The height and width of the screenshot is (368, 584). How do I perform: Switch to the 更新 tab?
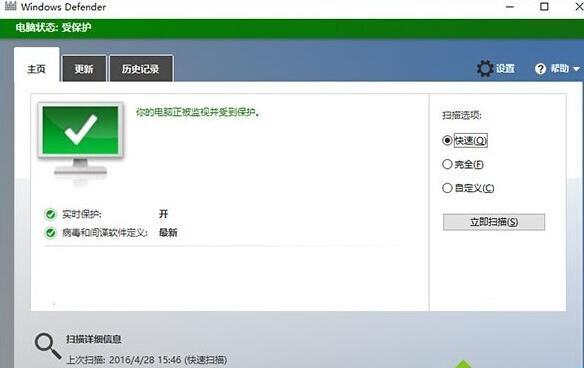click(84, 69)
